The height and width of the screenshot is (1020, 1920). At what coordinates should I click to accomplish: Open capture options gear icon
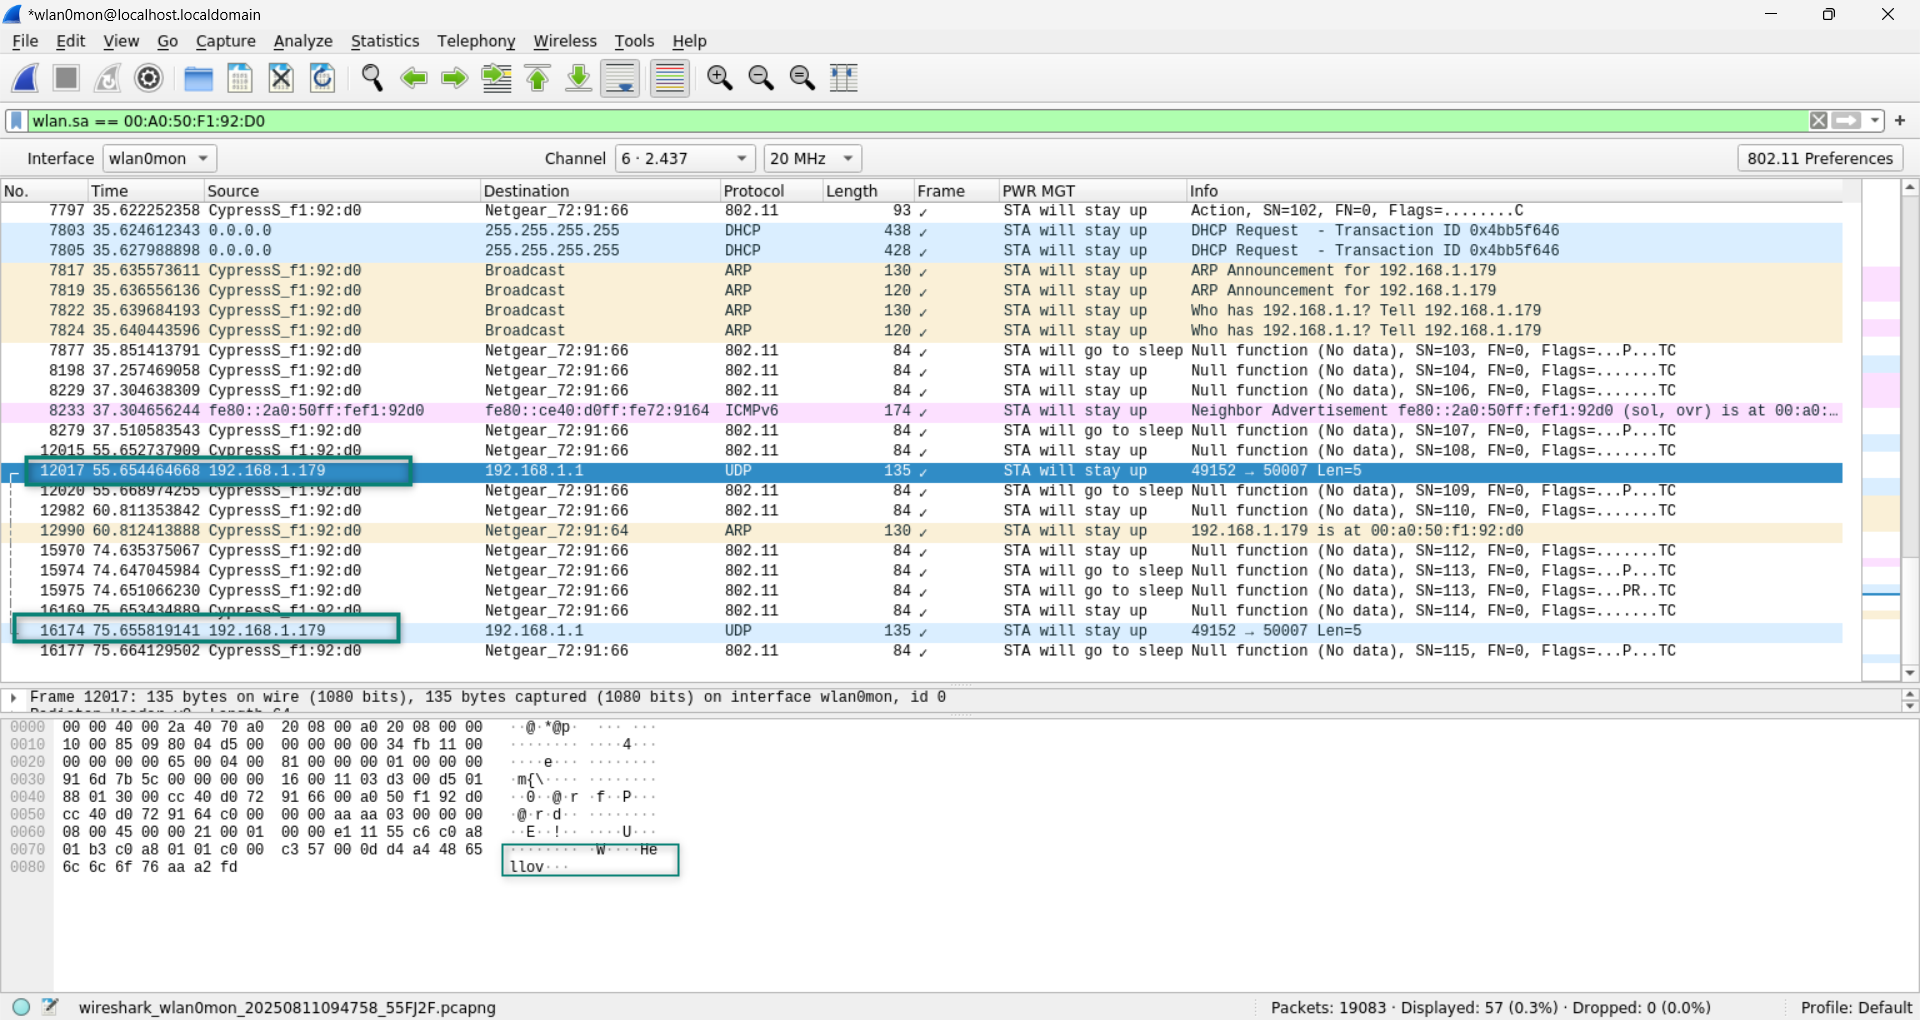(x=149, y=78)
